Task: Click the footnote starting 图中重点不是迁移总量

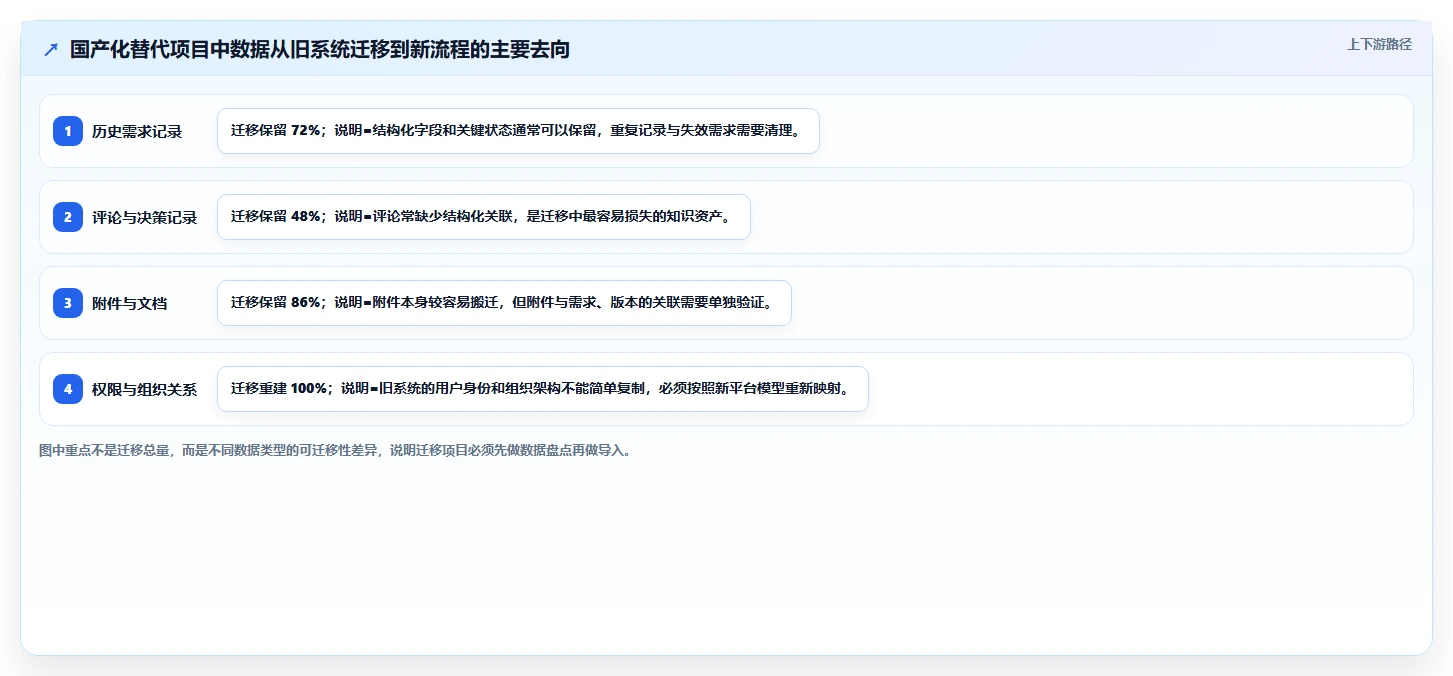Action: click(335, 450)
